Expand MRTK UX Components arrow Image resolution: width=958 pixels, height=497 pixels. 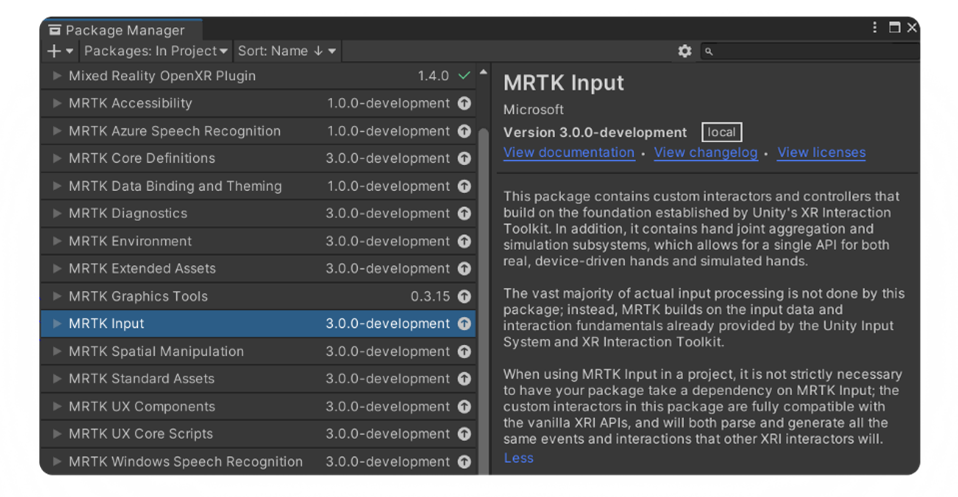click(x=56, y=407)
